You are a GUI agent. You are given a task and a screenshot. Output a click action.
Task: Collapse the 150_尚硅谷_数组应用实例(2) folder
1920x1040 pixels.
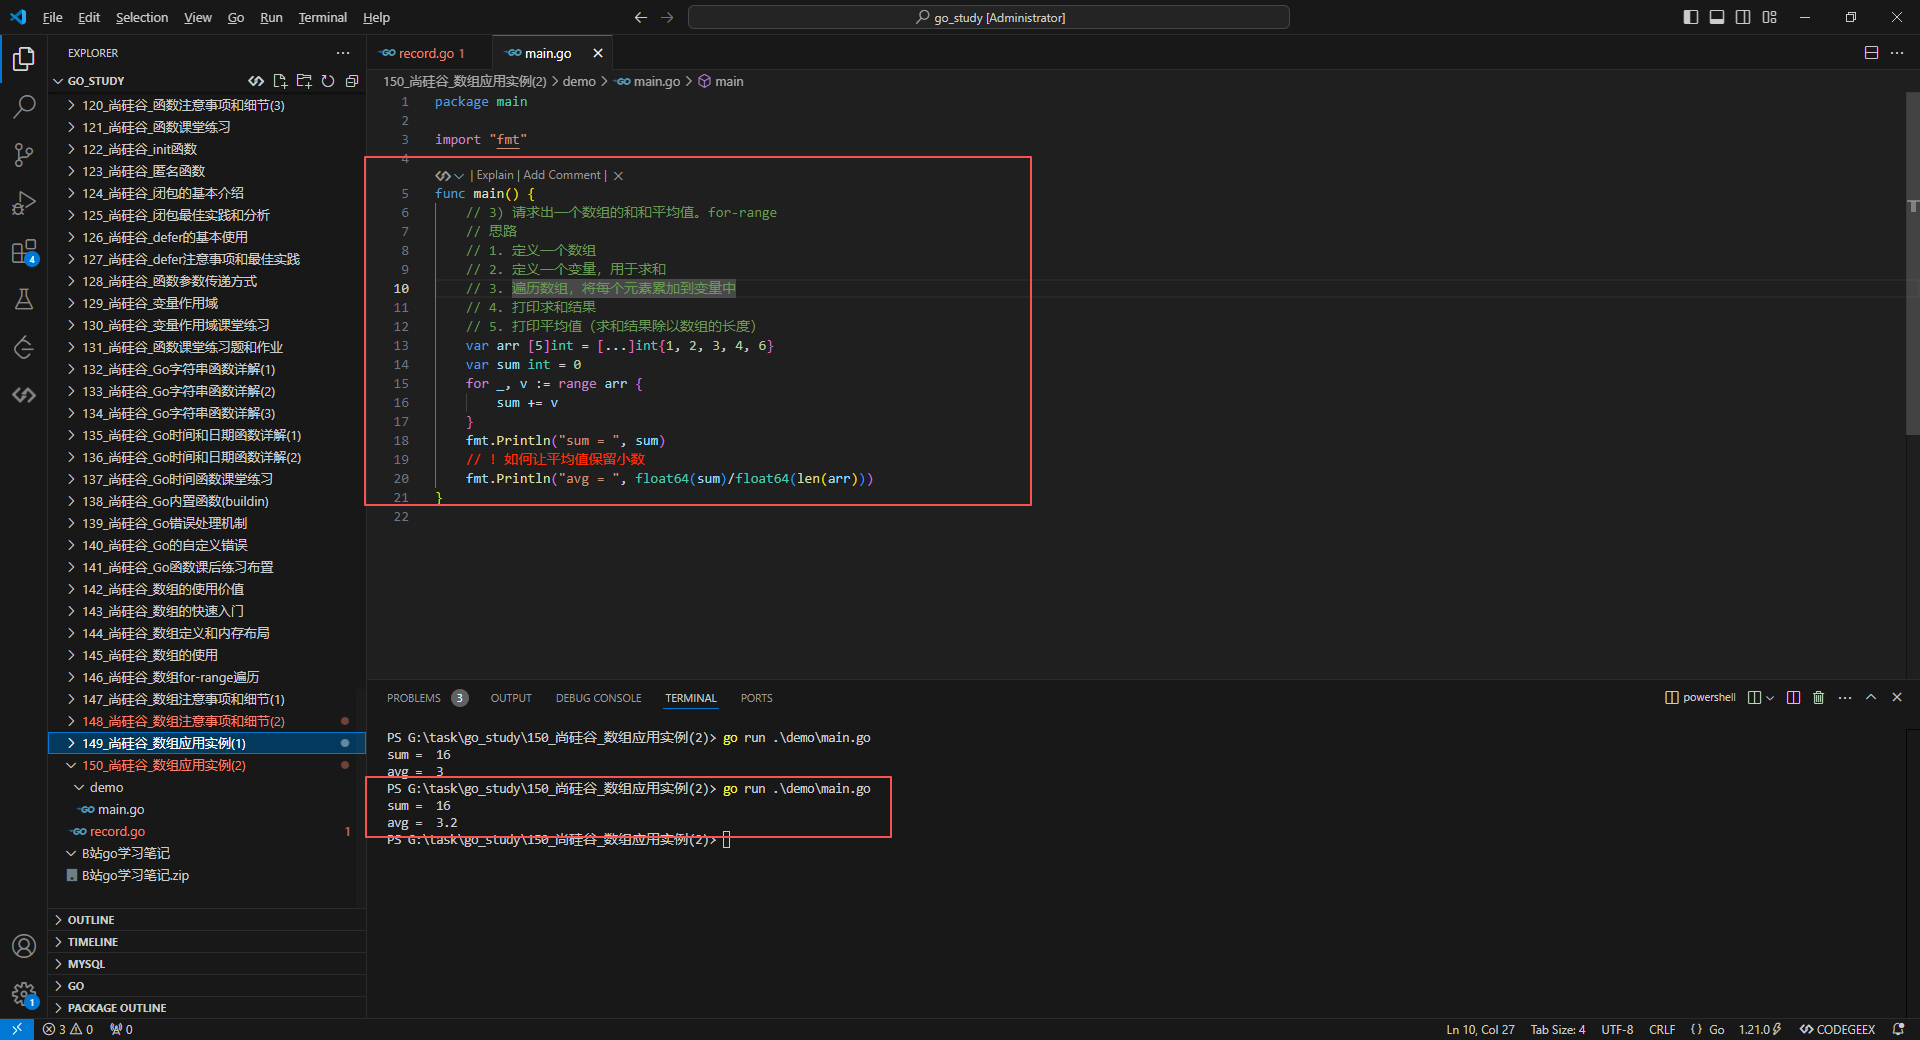tap(71, 766)
